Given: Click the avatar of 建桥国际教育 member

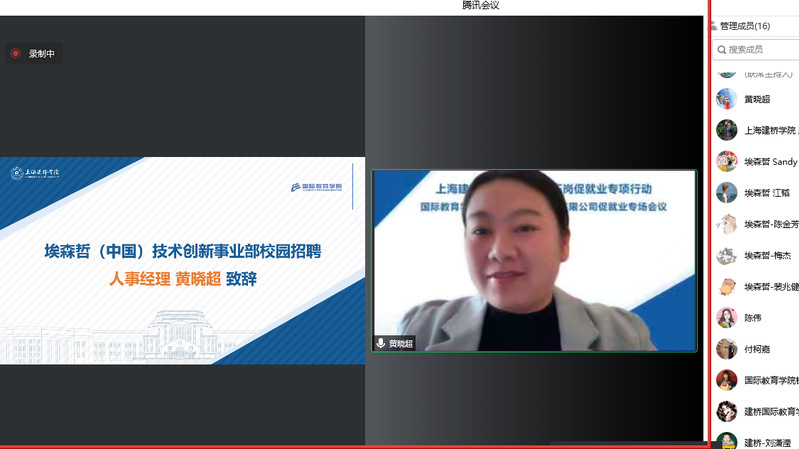Looking at the screenshot, I should [727, 411].
